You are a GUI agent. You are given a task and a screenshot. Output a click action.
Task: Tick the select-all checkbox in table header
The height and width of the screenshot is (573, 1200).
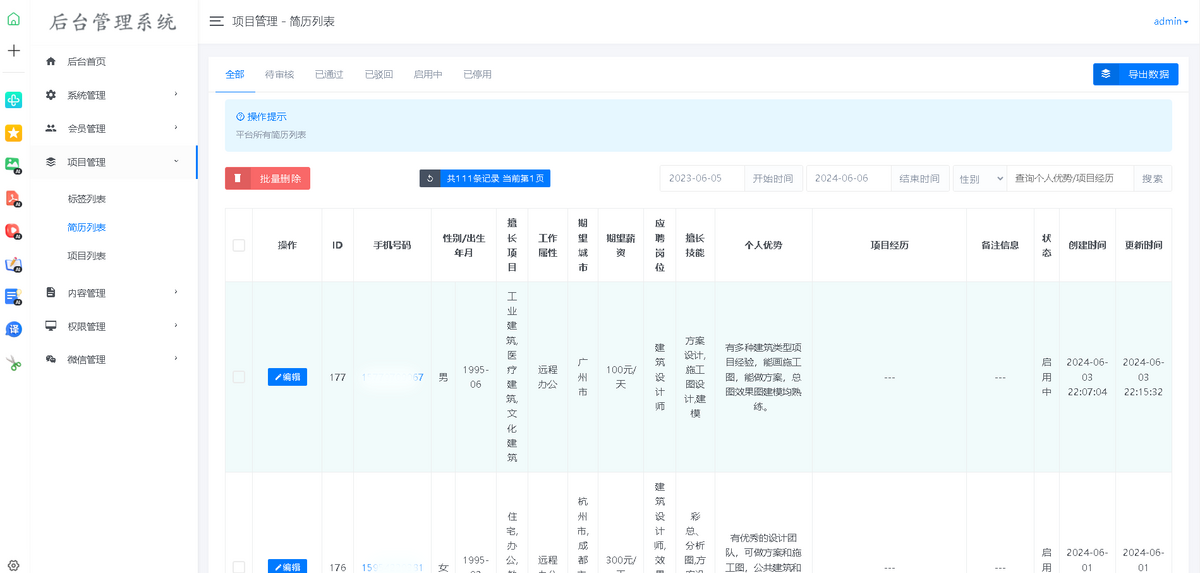239,245
